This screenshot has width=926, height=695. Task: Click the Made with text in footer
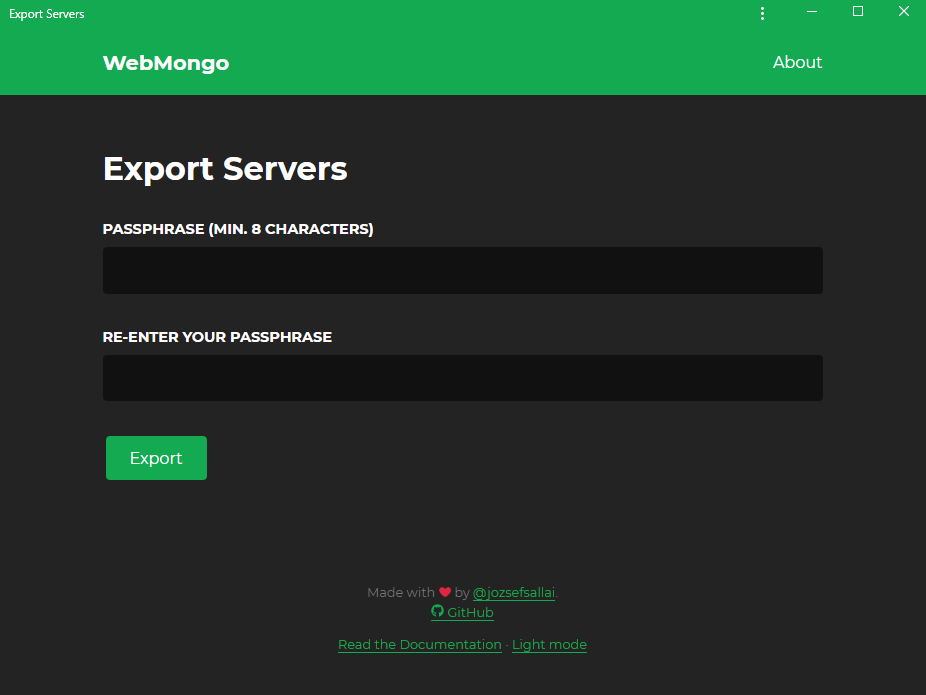[400, 592]
